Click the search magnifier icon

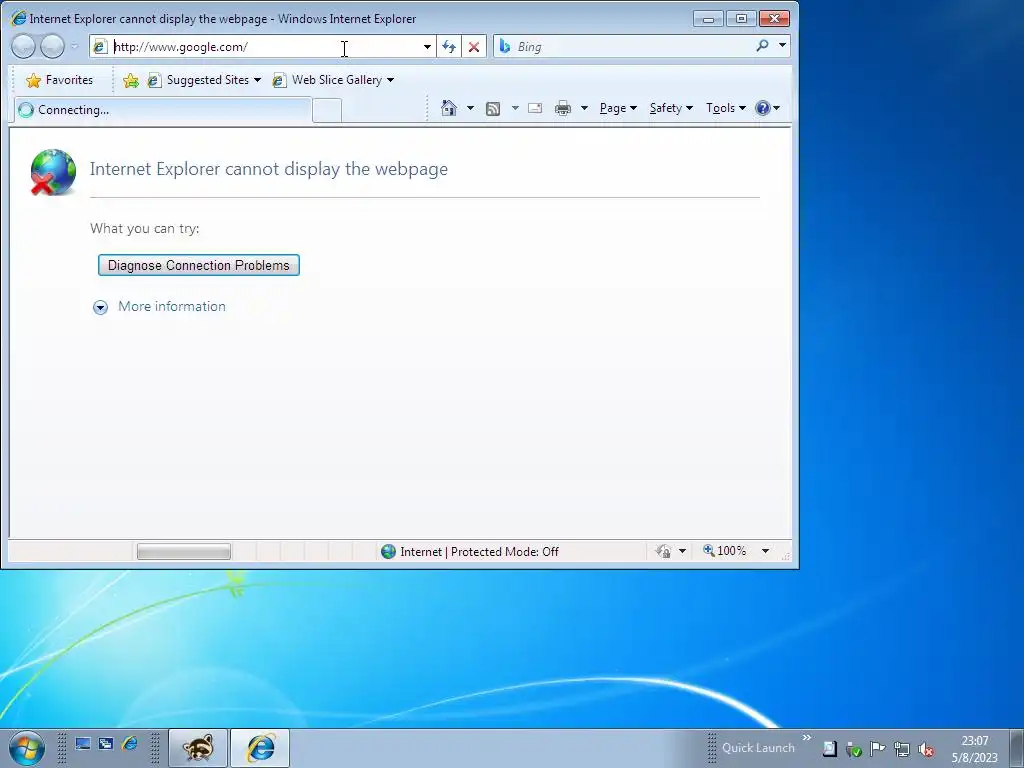(x=762, y=46)
